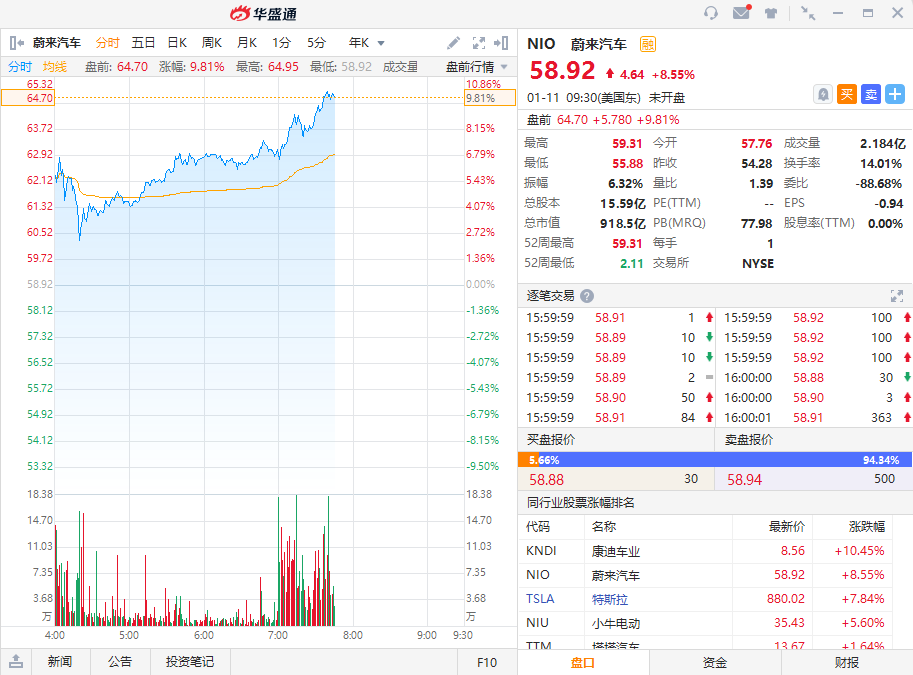This screenshot has width=913, height=675.
Task: Click the 64.70 price marker label
Action: pos(27,98)
